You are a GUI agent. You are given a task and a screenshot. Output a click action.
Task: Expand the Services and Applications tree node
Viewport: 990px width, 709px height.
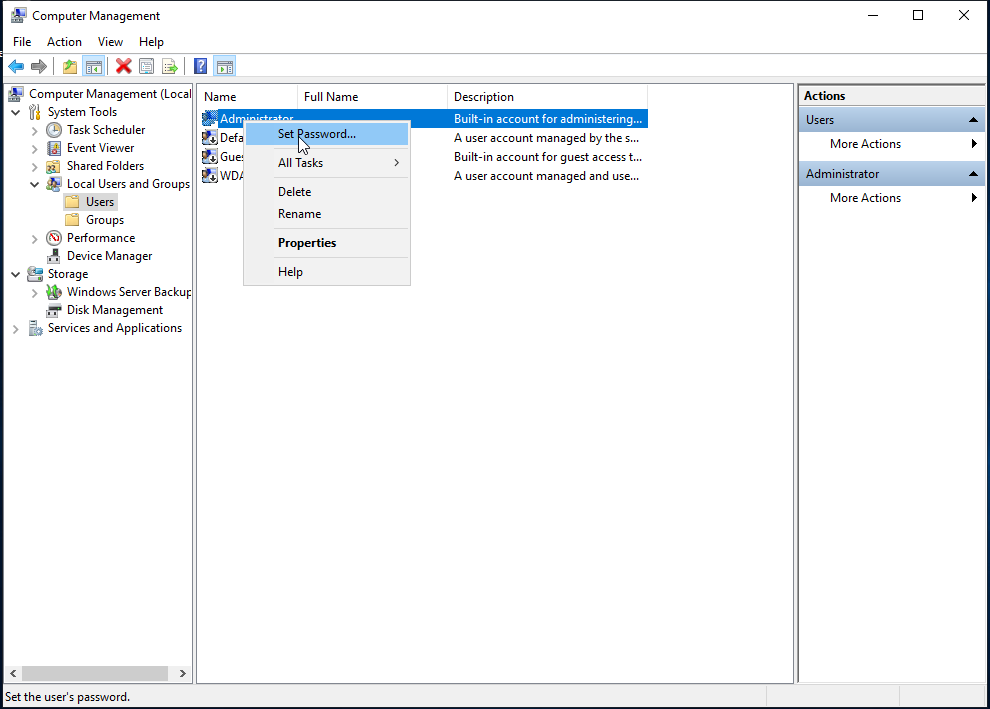(x=14, y=327)
